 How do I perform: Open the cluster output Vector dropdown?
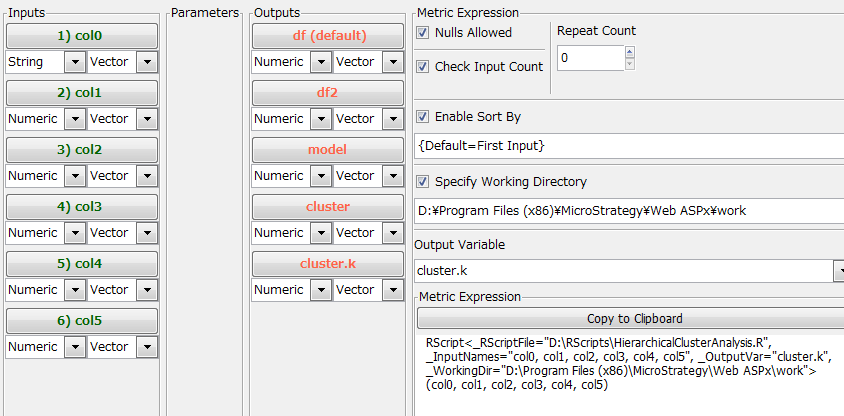(393, 233)
